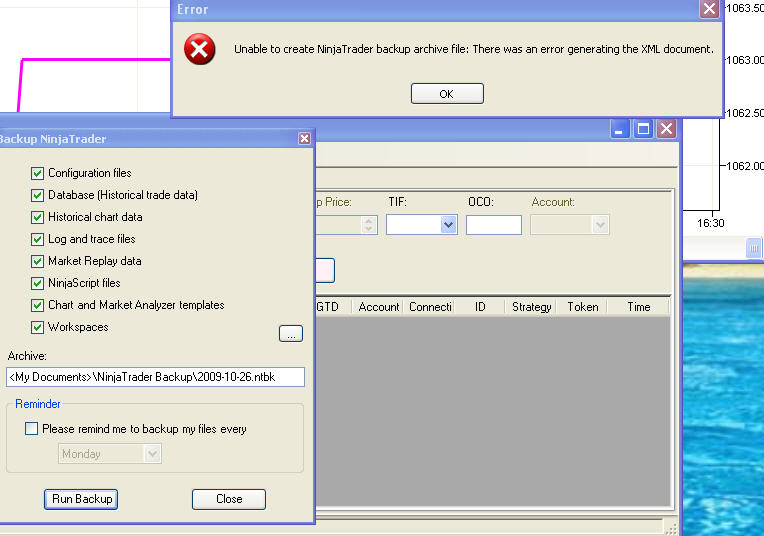Close Backup NinjaTrader dialog with X
The image size is (764, 536).
pos(305,139)
